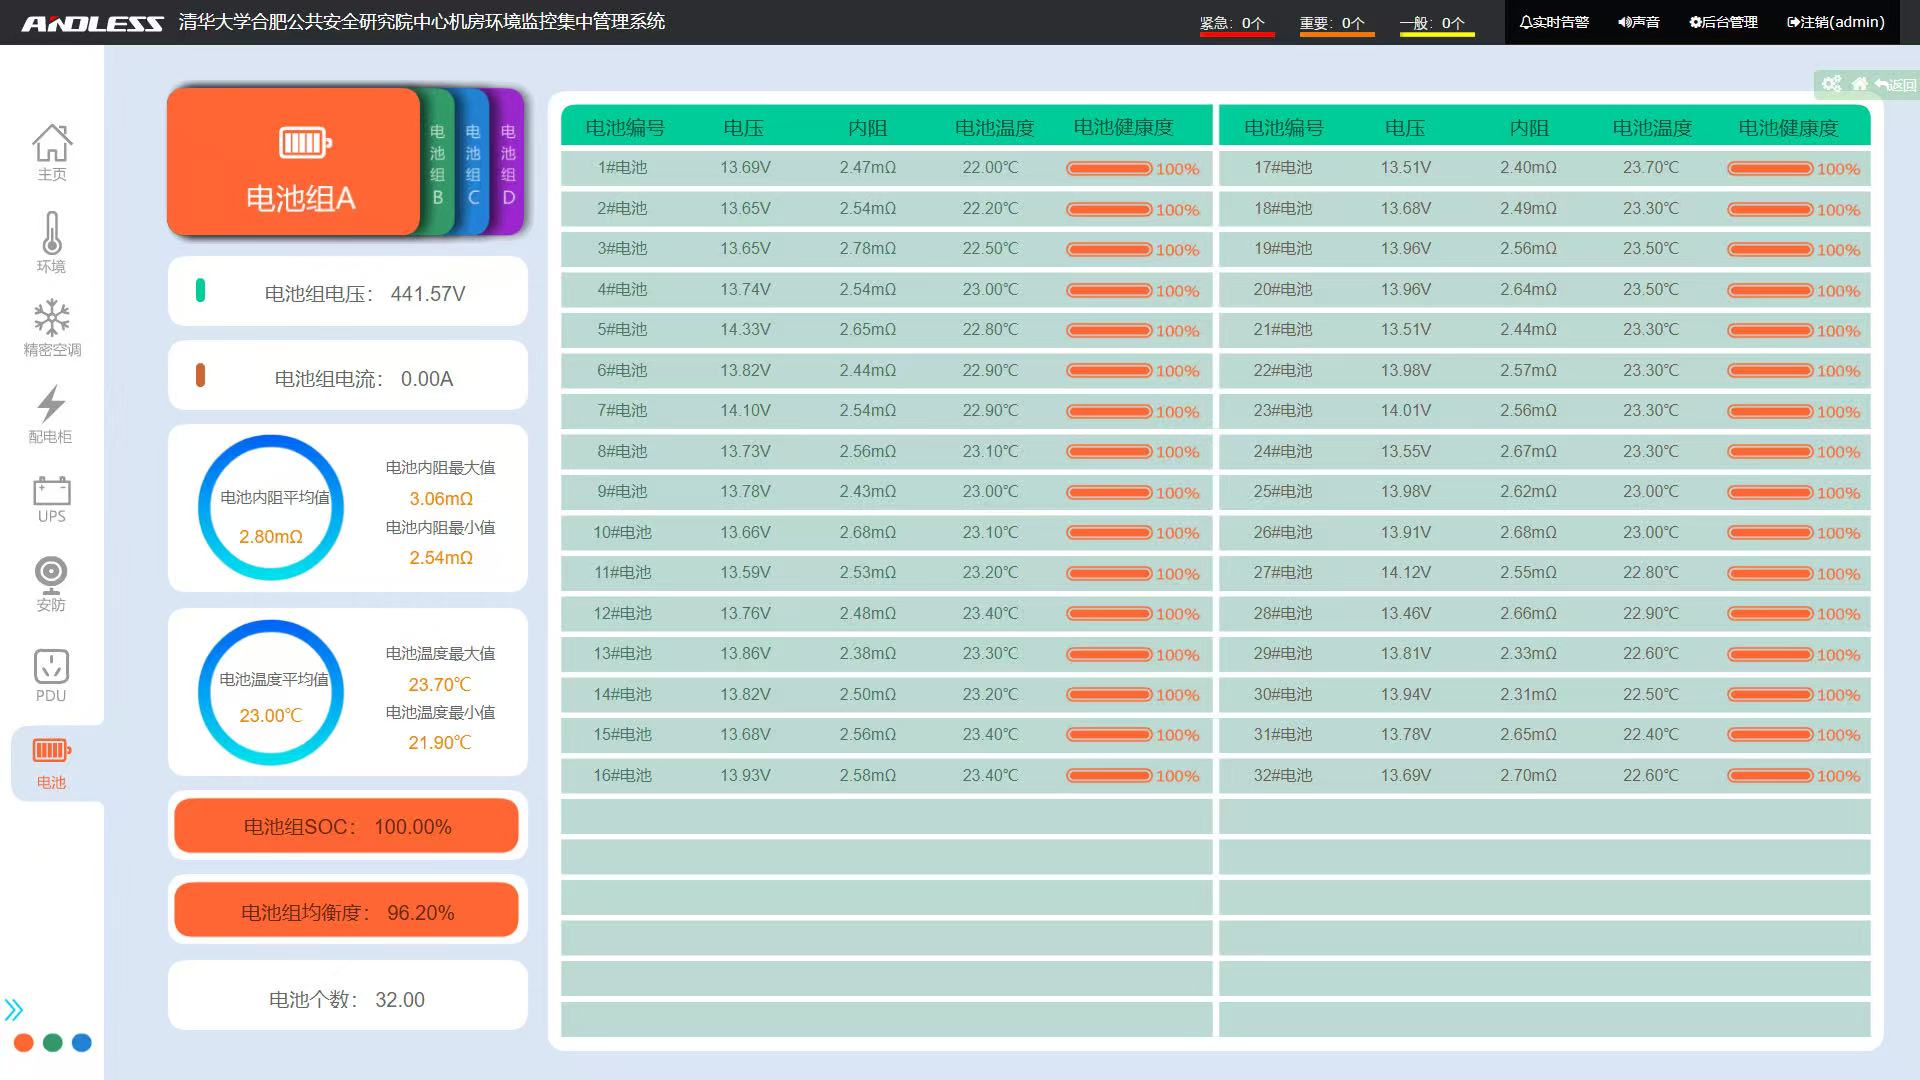Open the 环境 thermometer sidebar icon
The height and width of the screenshot is (1080, 1920).
(52, 241)
